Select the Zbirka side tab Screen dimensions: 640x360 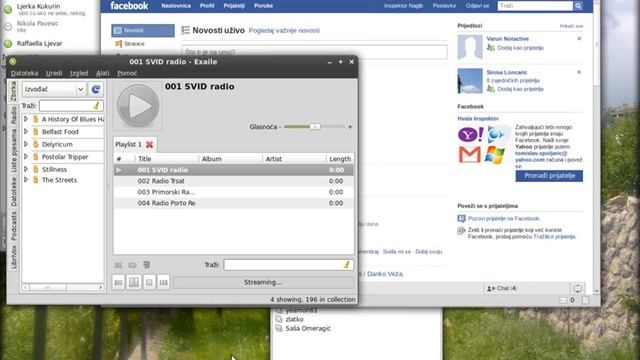pos(13,91)
